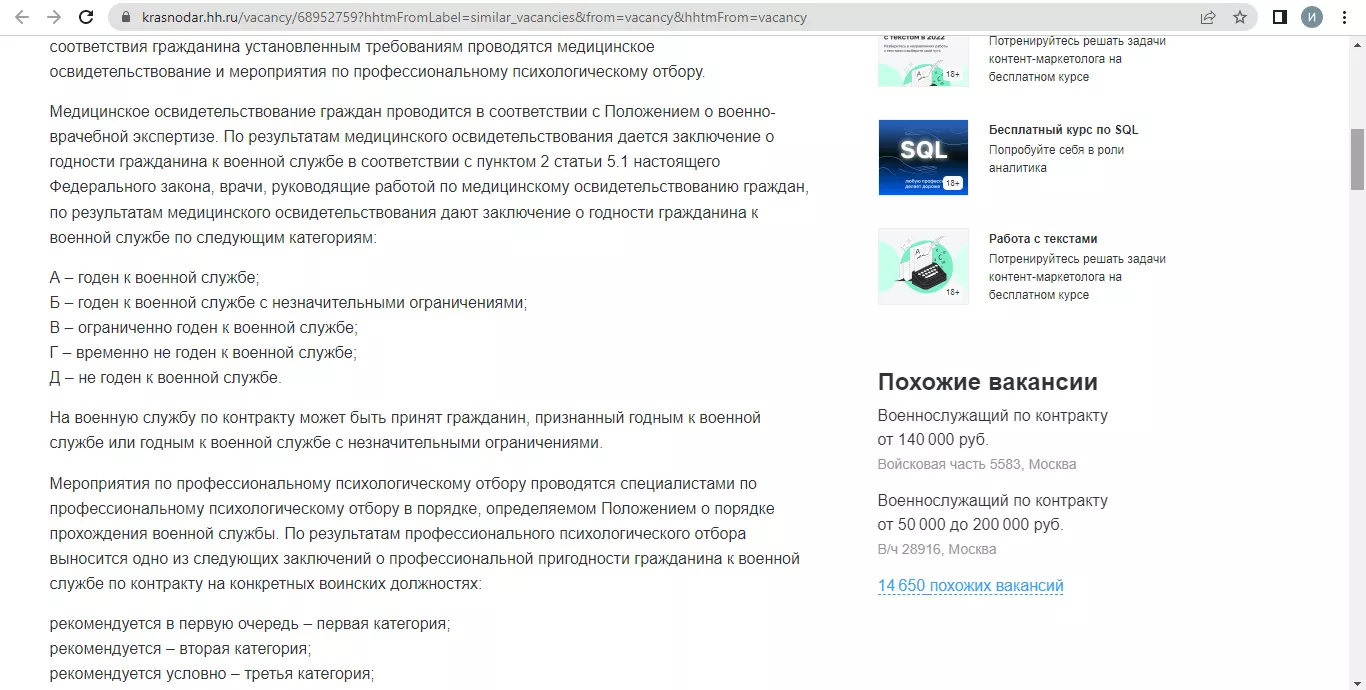Screen dimensions: 1366x690
Task: Open 'Работа с текстами' course title
Action: pyautogui.click(x=1043, y=239)
